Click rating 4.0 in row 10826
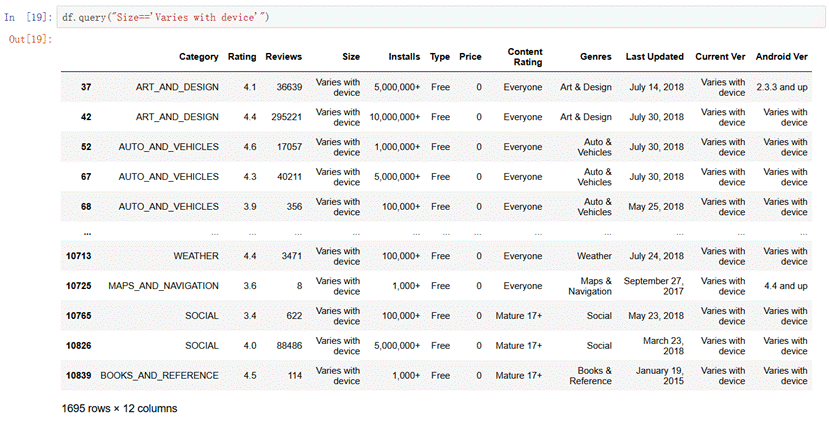 (250, 346)
